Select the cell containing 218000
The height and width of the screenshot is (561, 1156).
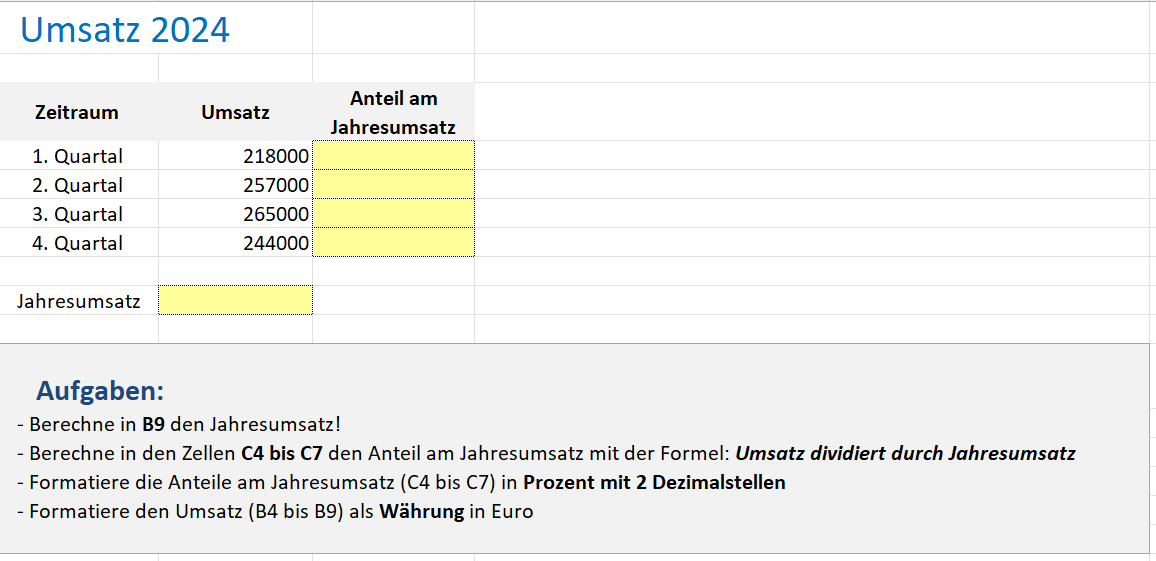pos(236,156)
